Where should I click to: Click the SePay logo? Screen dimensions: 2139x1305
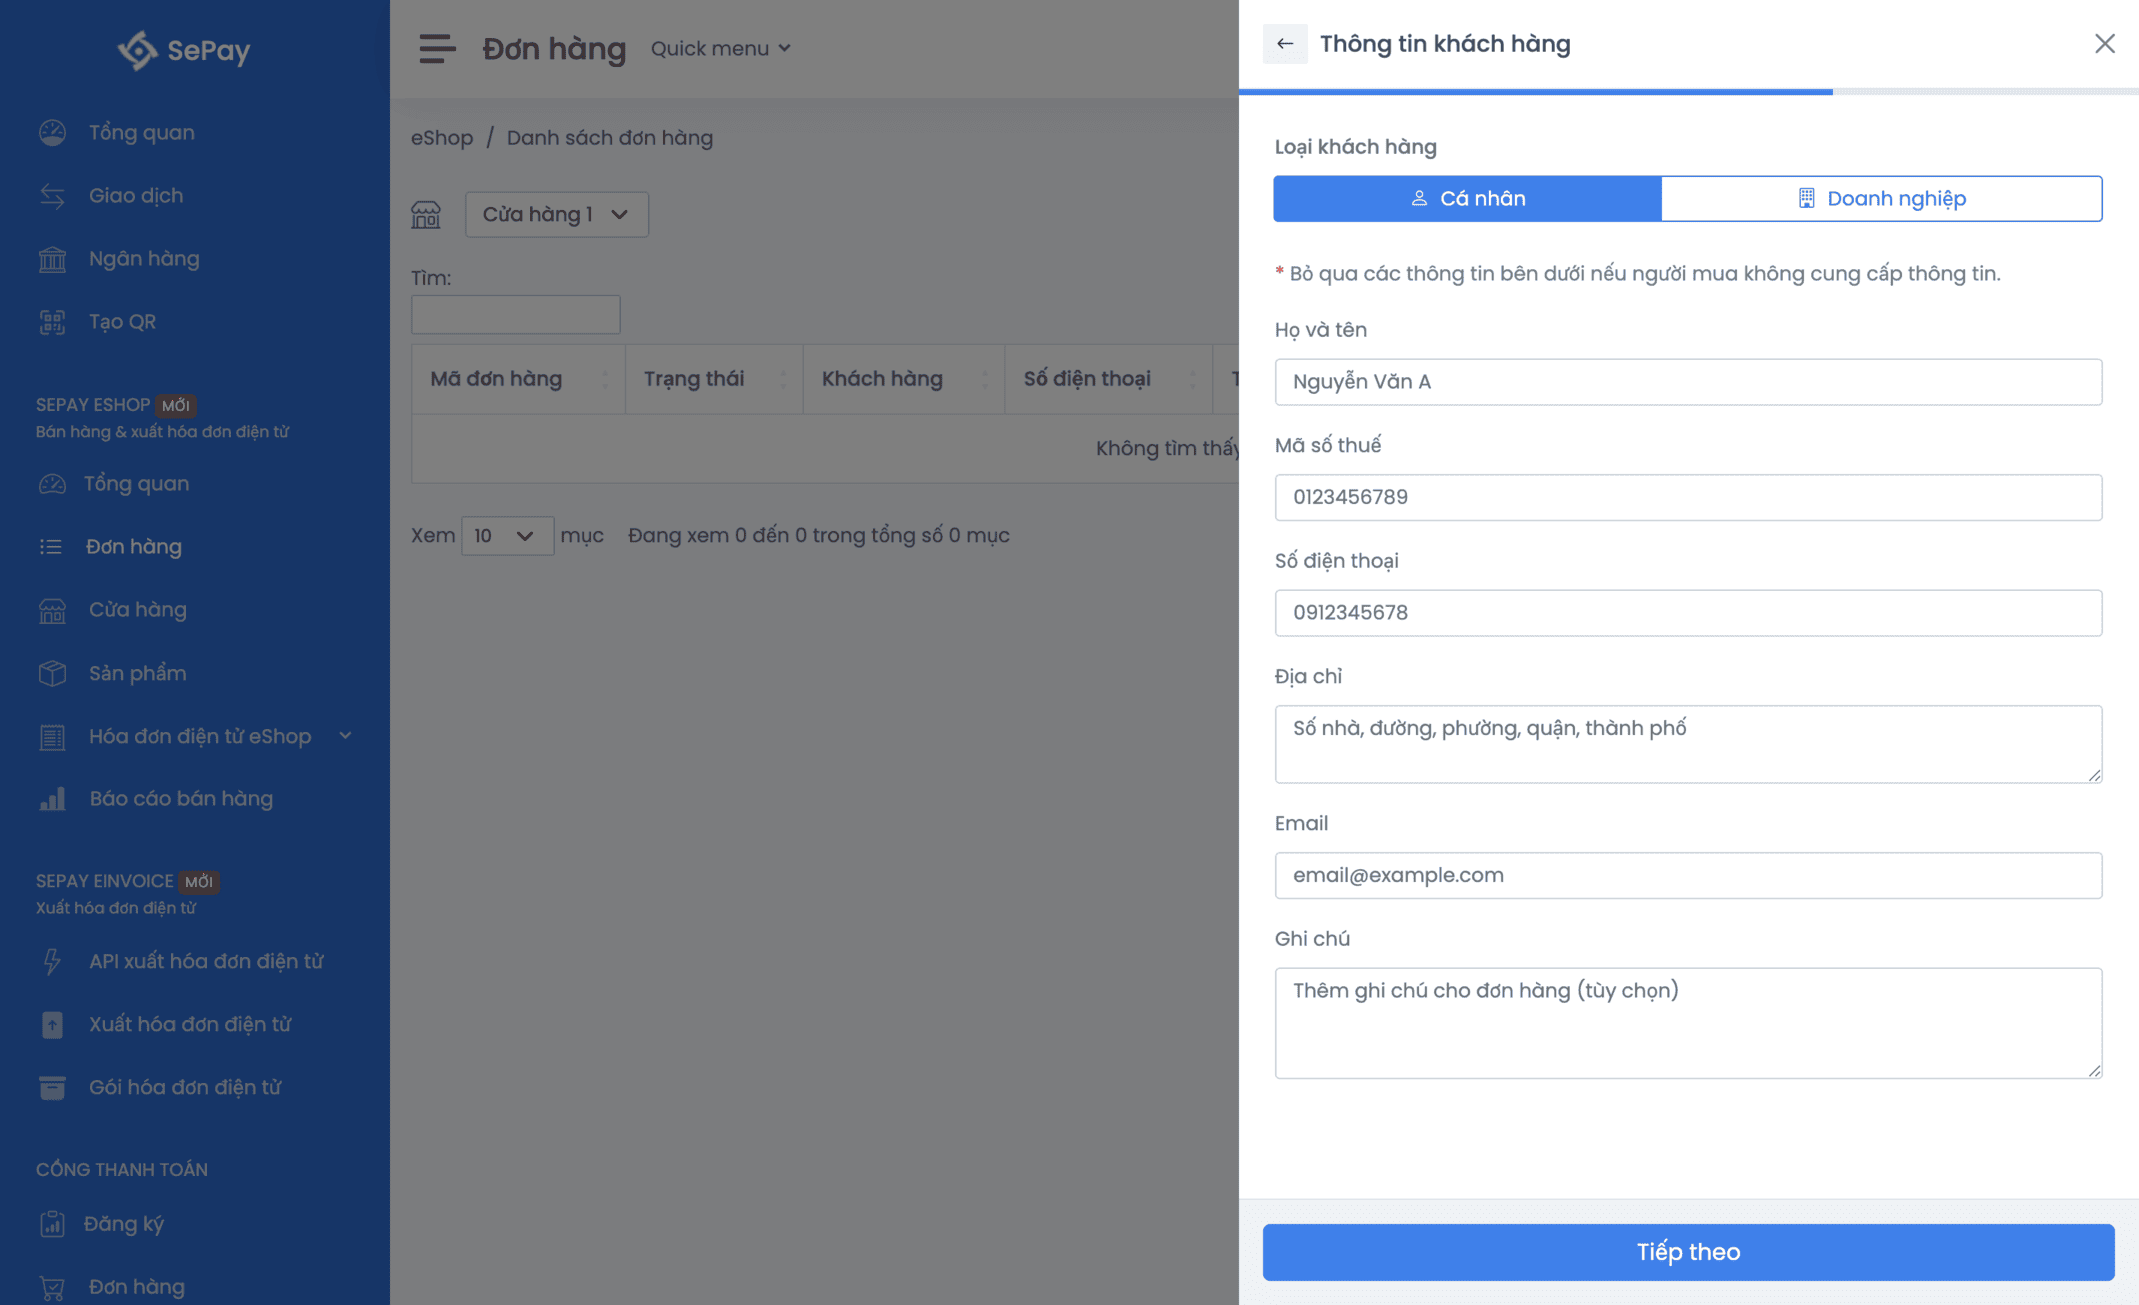coord(184,50)
